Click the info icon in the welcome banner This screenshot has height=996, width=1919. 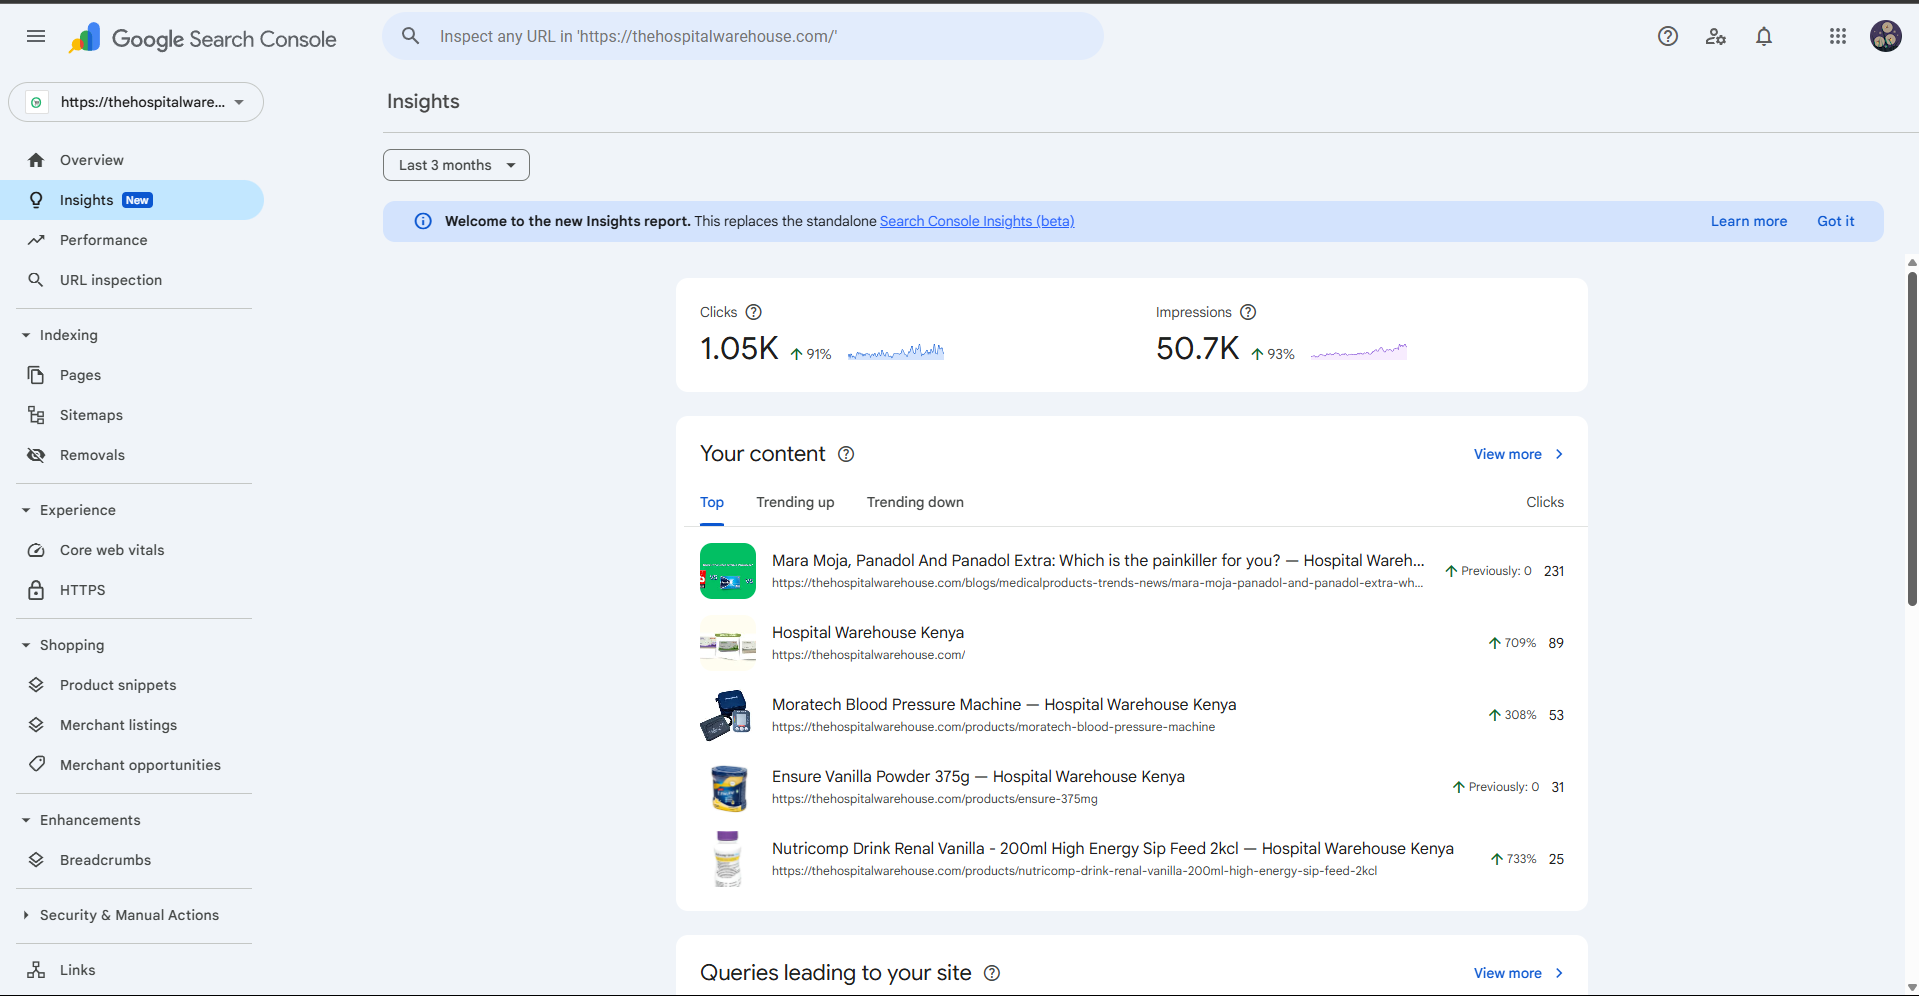coord(423,221)
